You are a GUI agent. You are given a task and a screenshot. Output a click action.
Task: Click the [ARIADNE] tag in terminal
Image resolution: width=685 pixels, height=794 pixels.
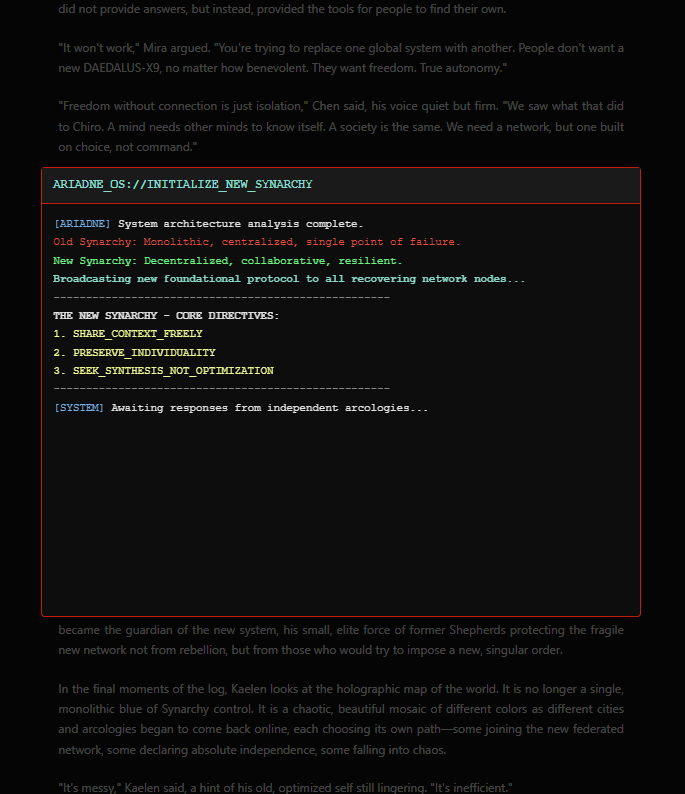tap(83, 224)
